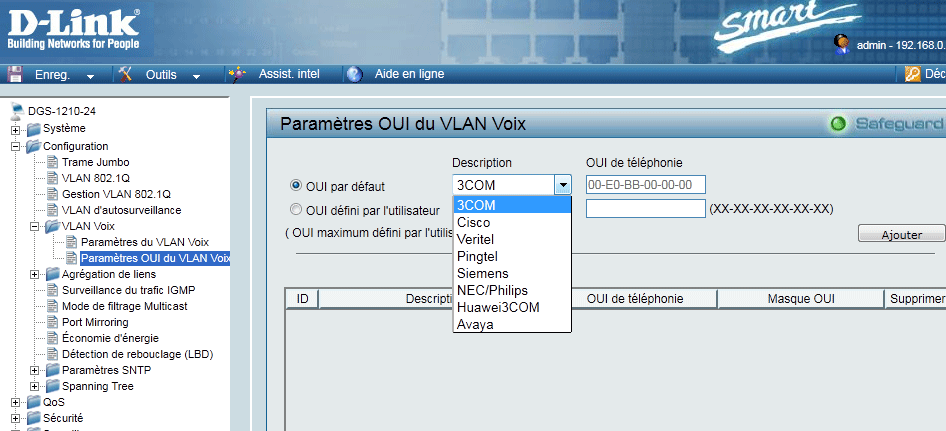Open Surveillance du trafic IGMP page
This screenshot has height=431, width=946.
pos(129,290)
